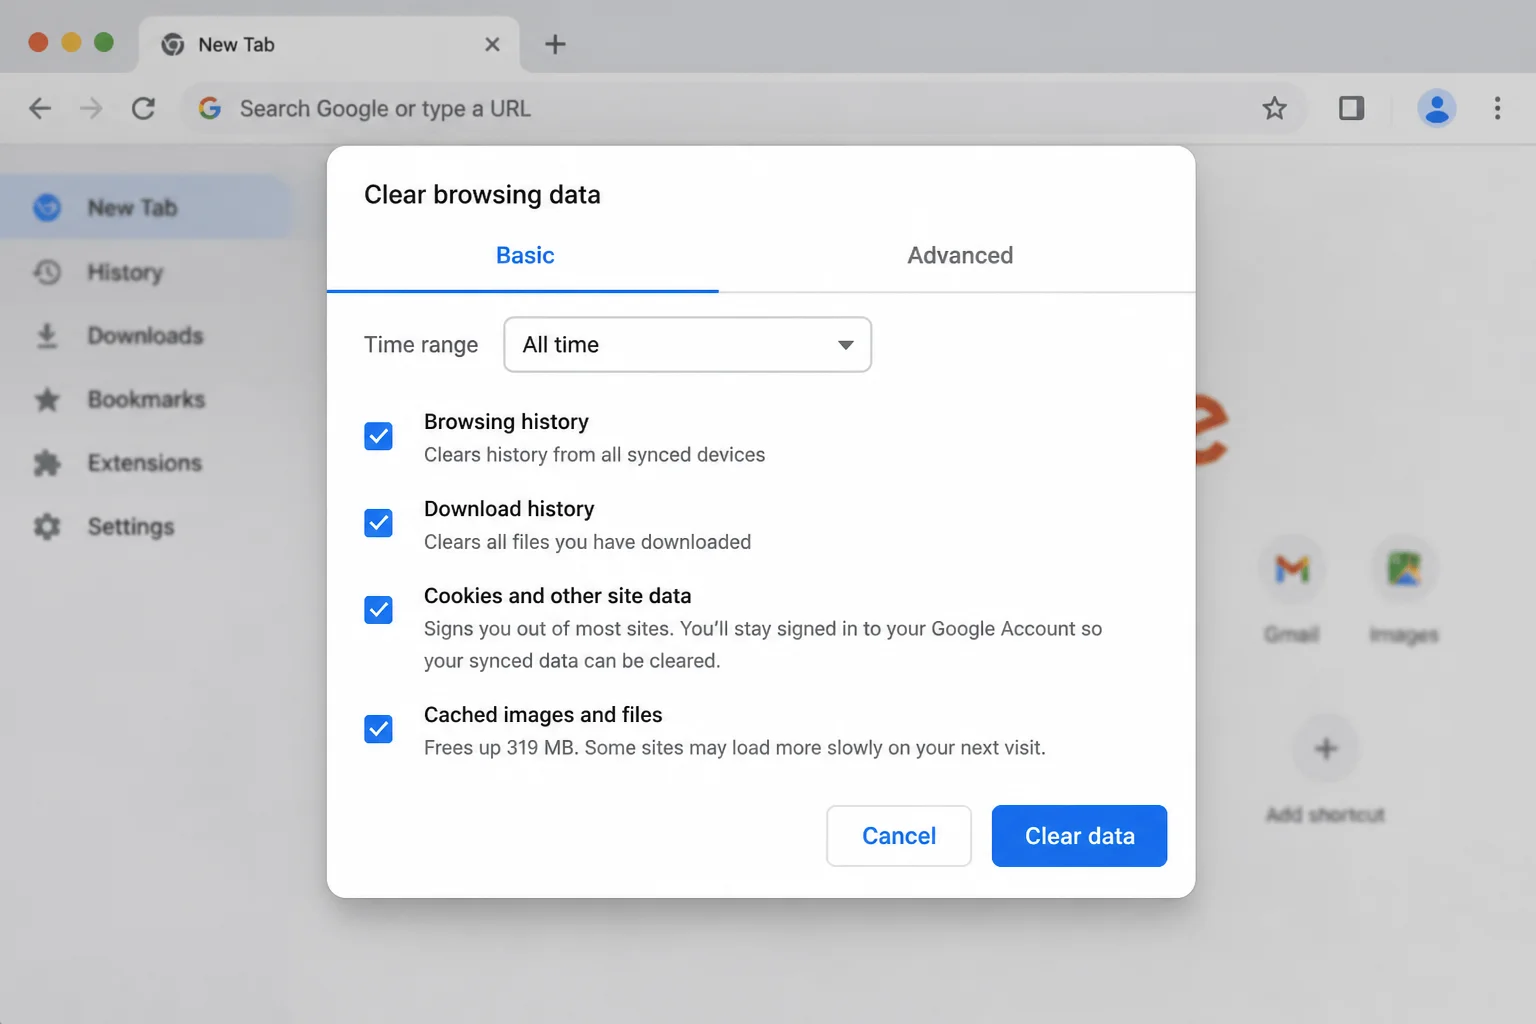Click the Chrome icon on the tab
The height and width of the screenshot is (1024, 1536).
click(173, 44)
